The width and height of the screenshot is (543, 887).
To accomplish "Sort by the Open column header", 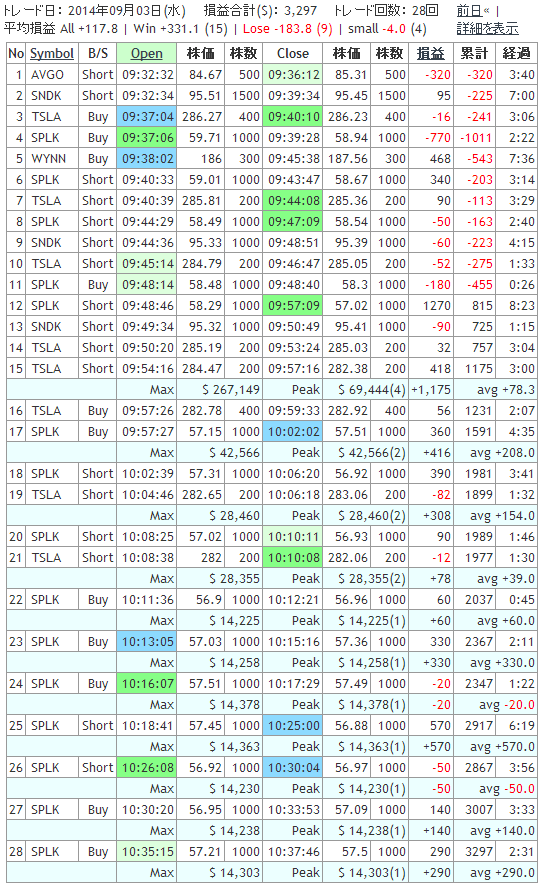I will click(x=146, y=53).
